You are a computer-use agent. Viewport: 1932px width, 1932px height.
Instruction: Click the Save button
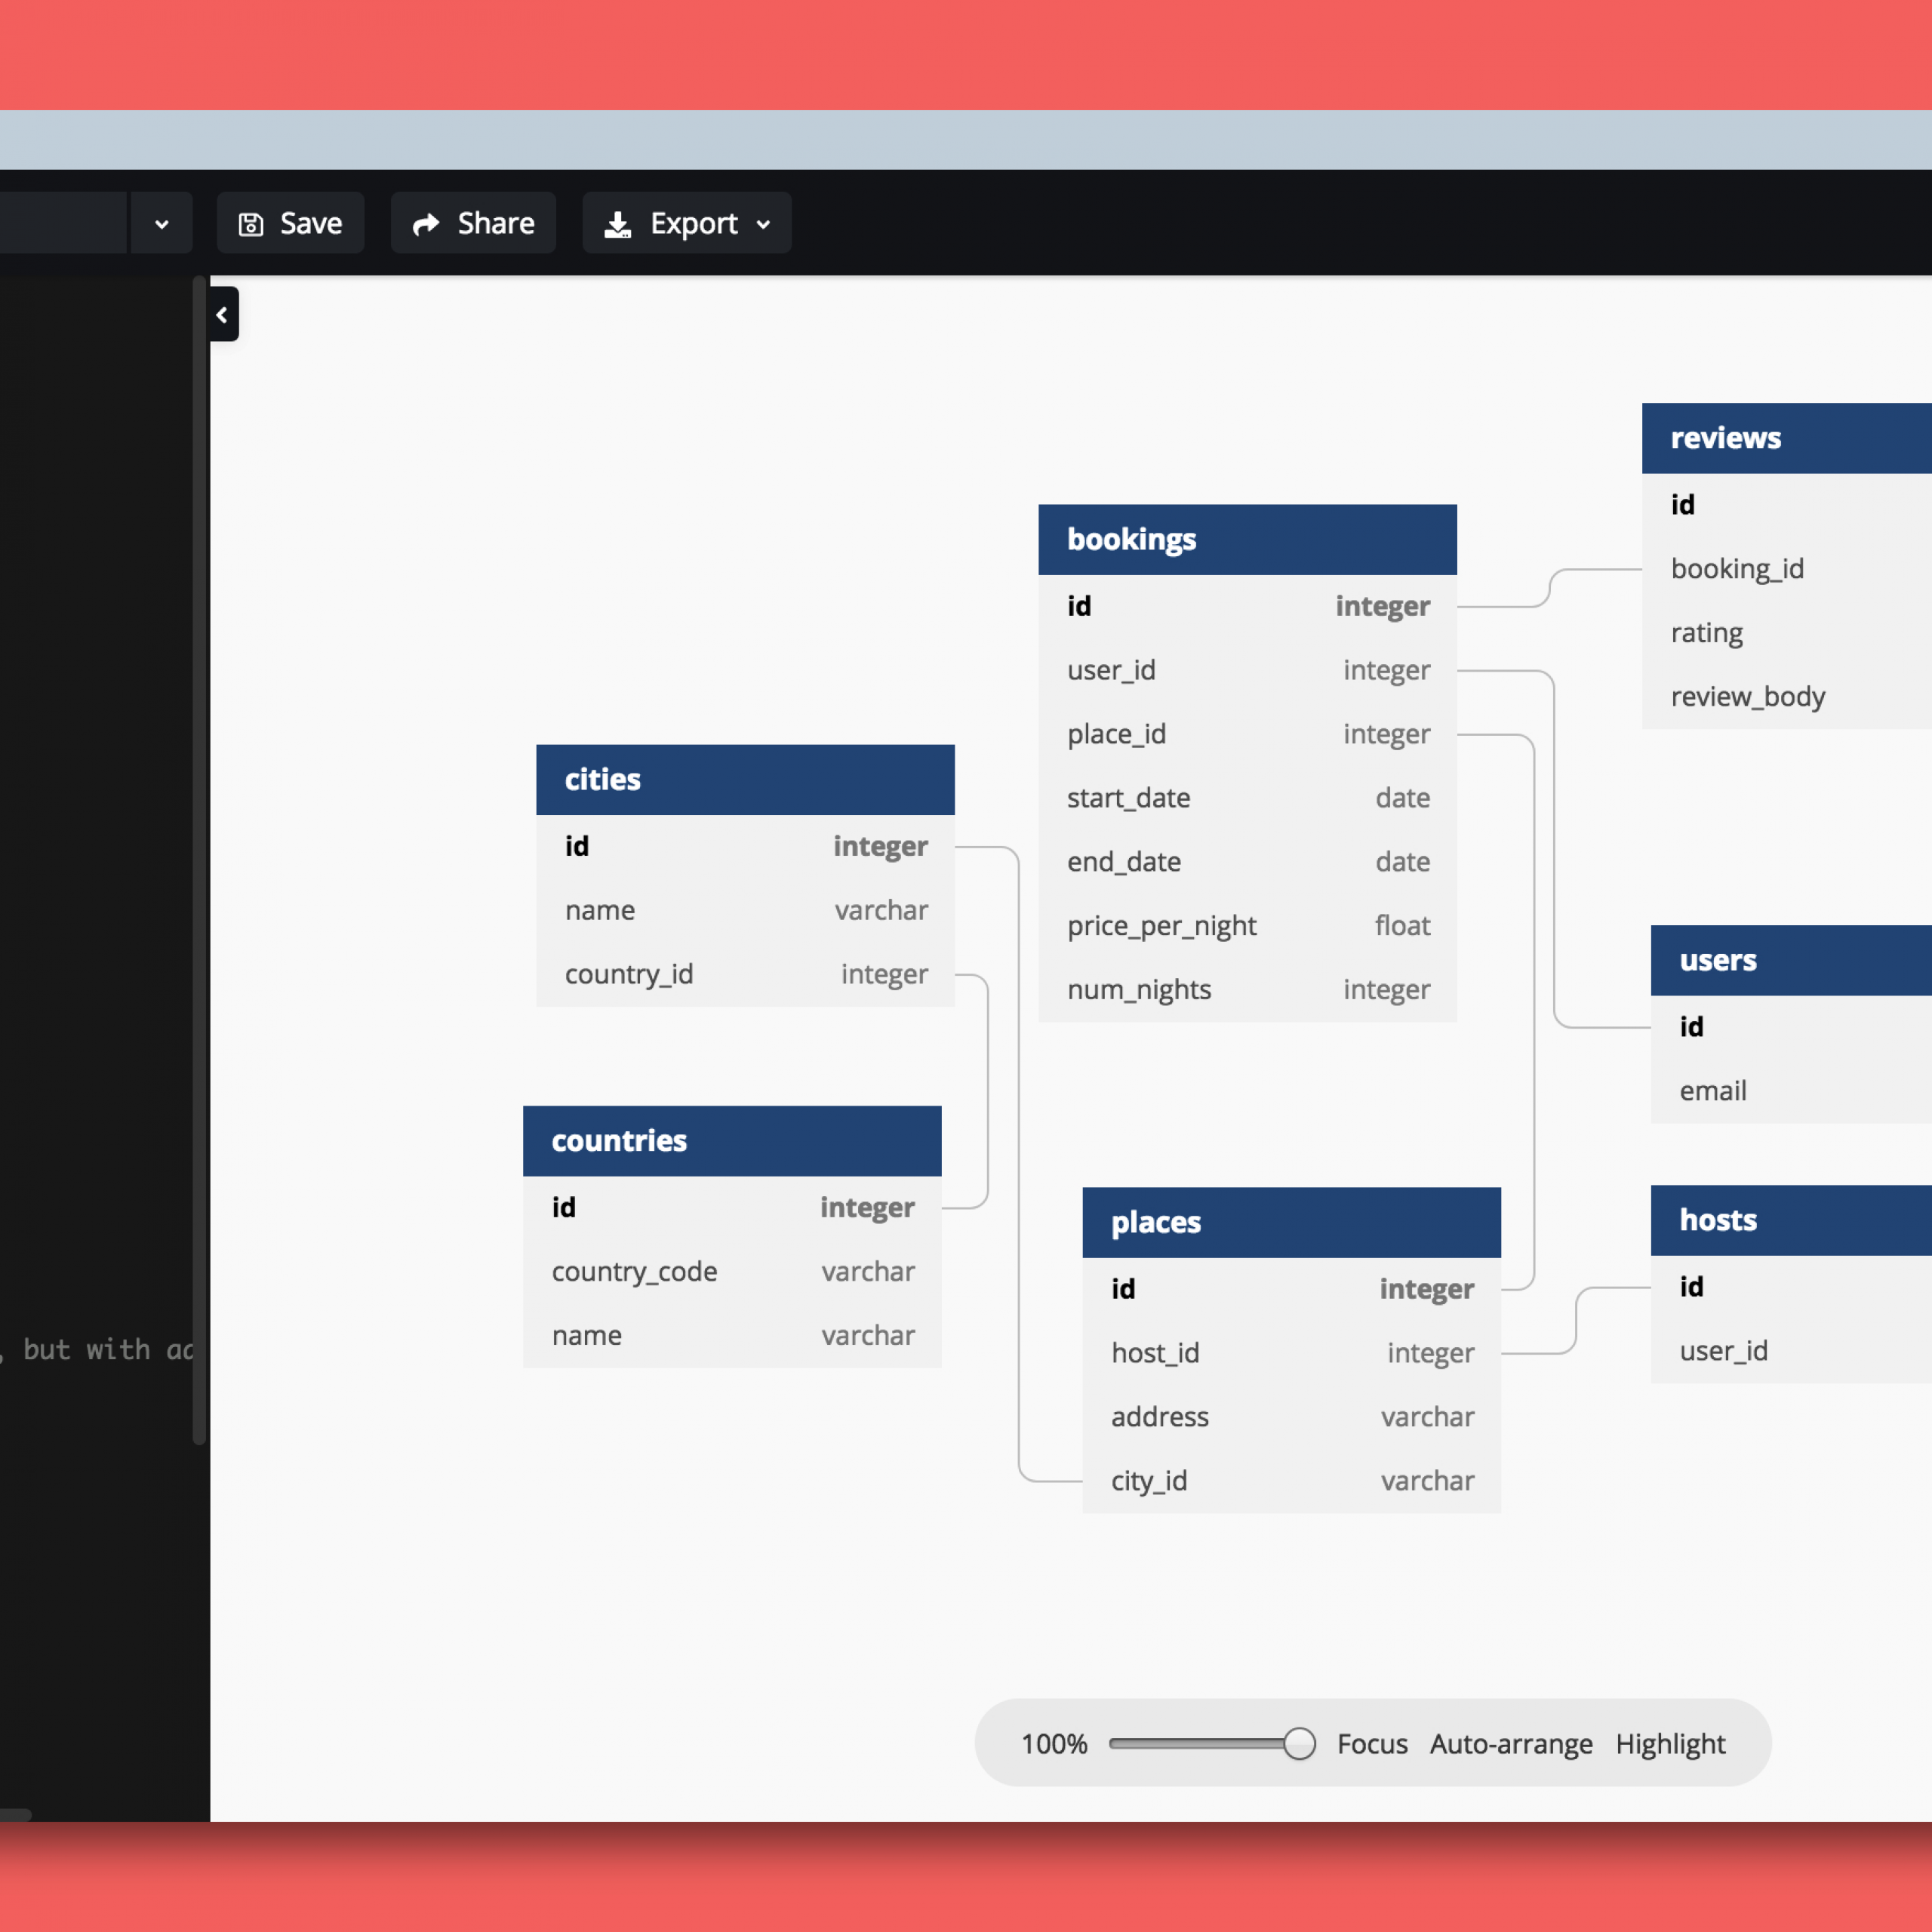point(288,221)
